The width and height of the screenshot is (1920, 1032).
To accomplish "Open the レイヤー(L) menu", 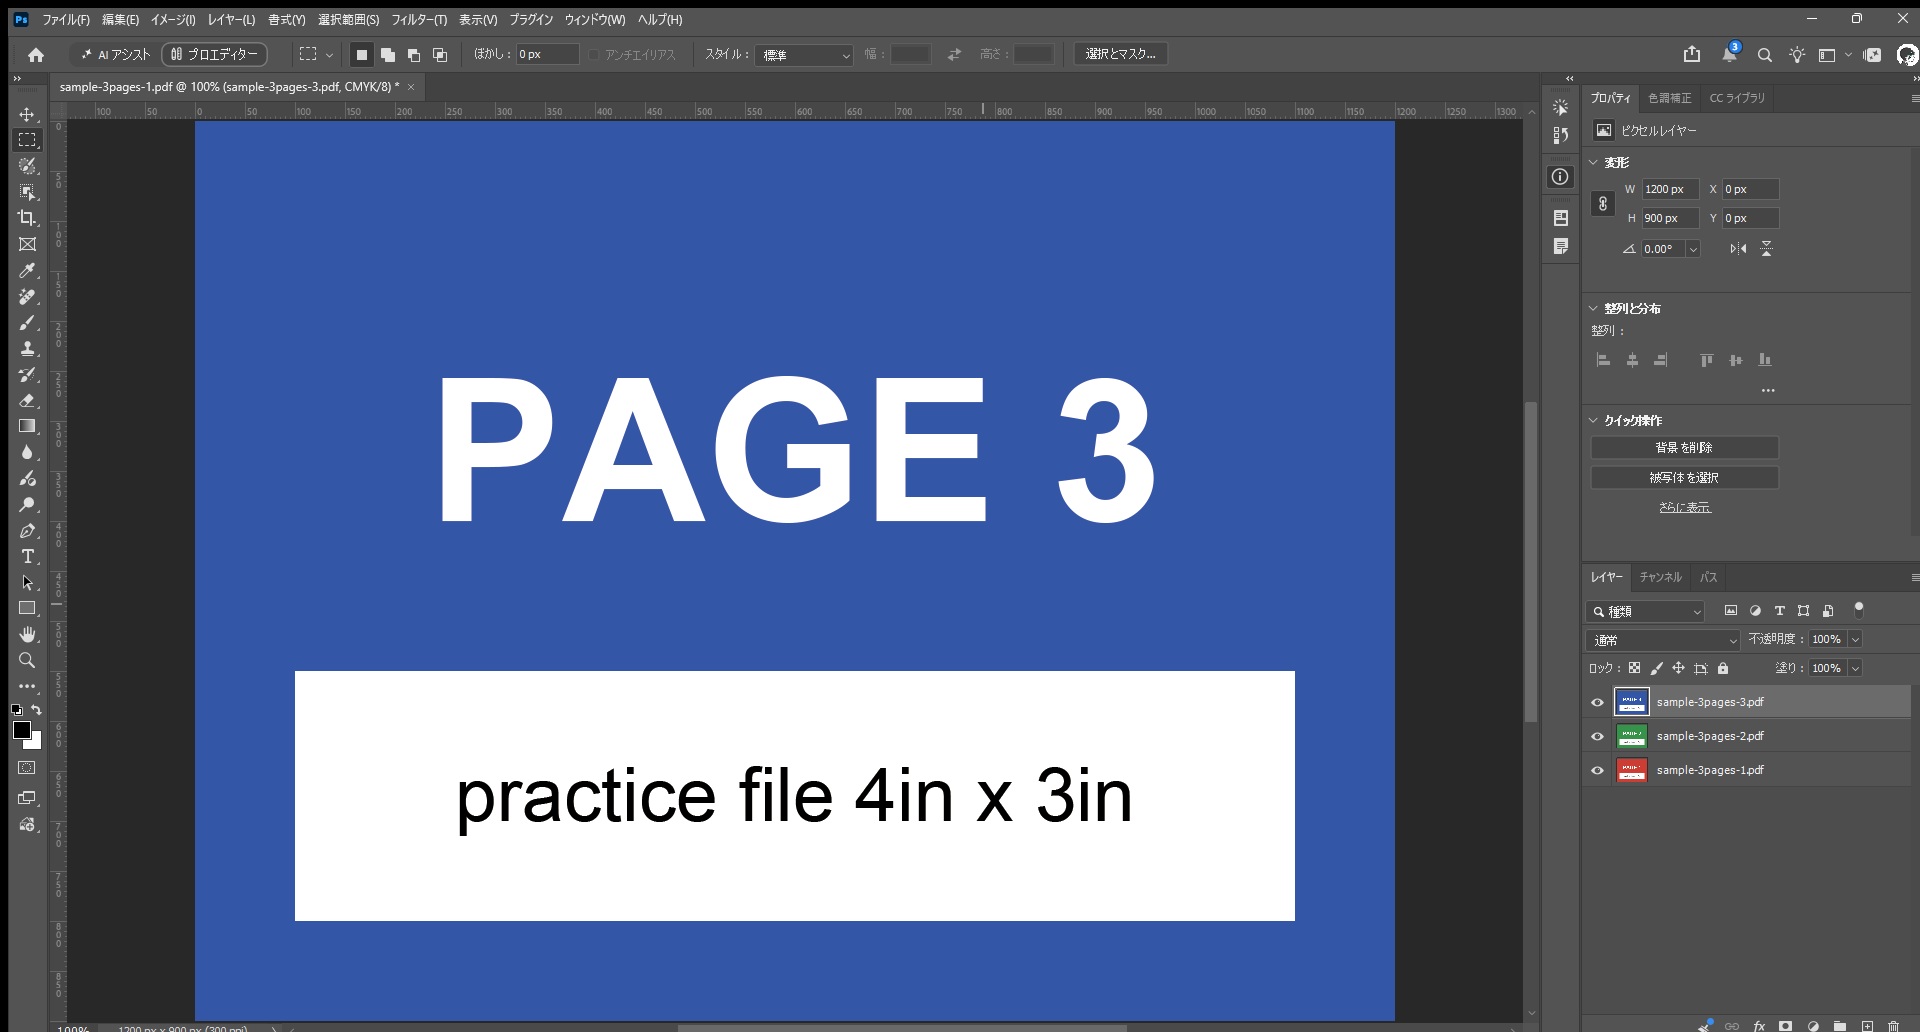I will [231, 20].
